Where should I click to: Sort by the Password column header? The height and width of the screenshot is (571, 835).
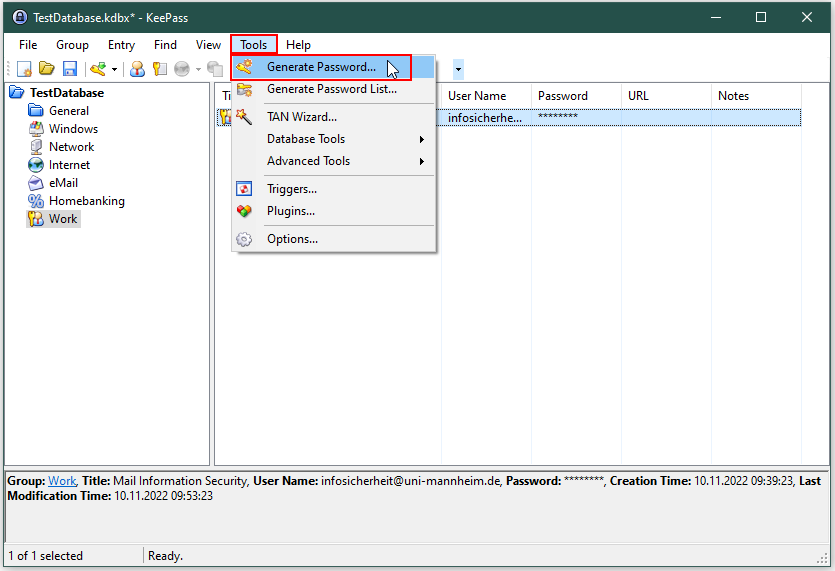pos(576,96)
